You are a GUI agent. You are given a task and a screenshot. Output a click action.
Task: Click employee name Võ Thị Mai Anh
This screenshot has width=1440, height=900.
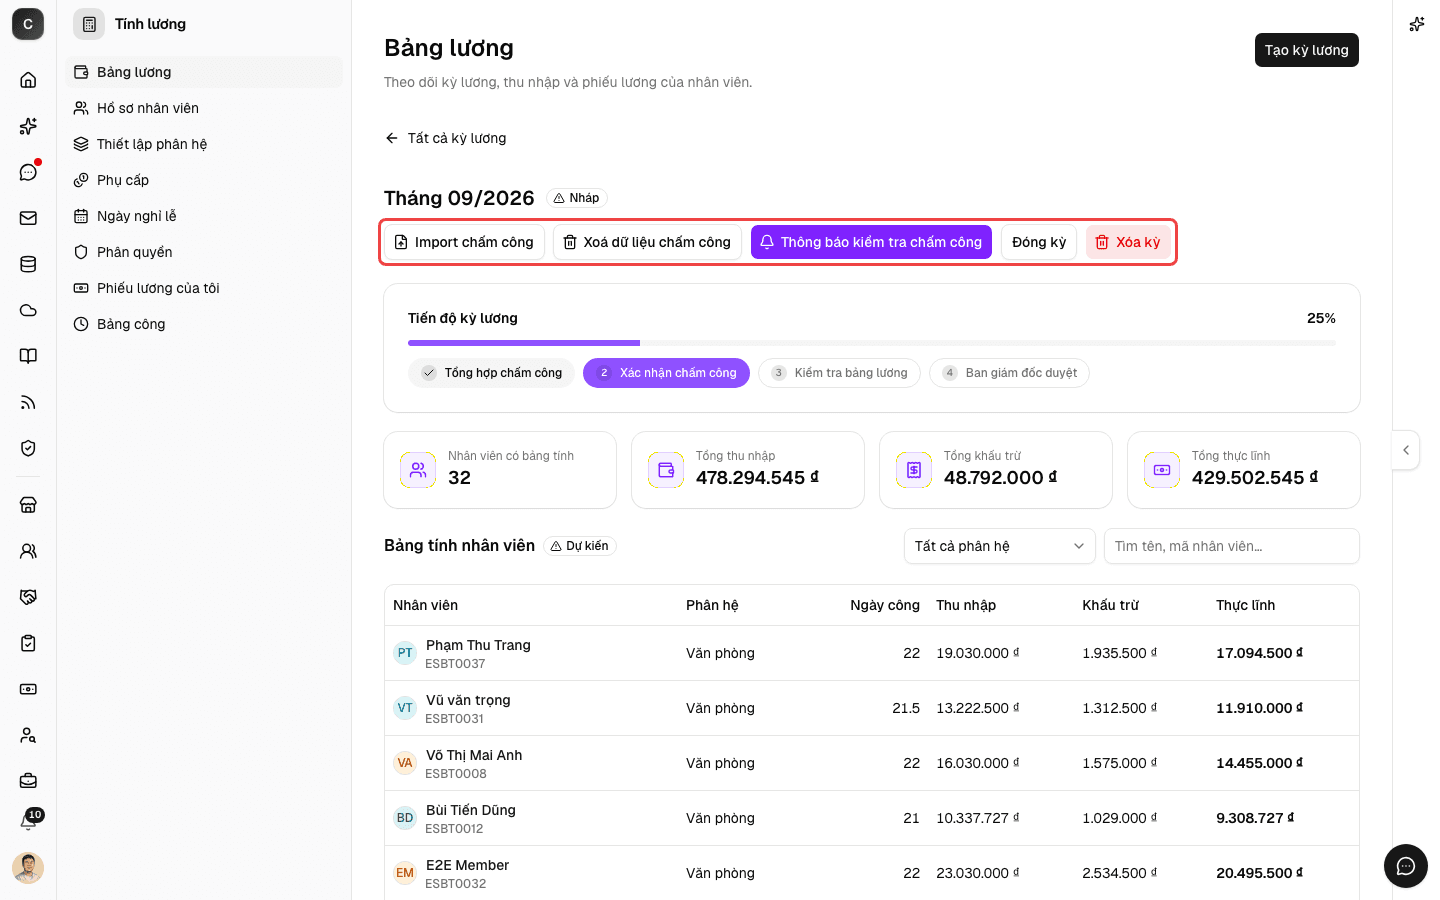(x=474, y=755)
